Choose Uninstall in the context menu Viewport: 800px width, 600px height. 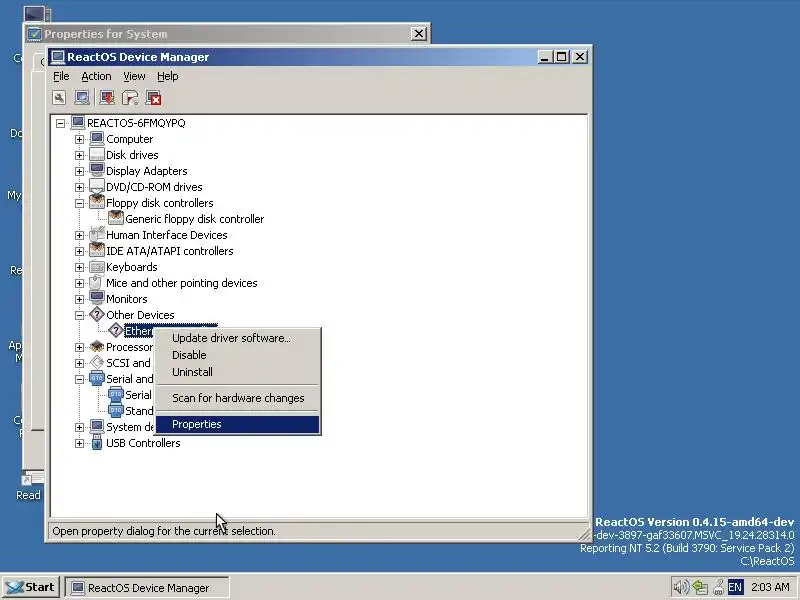[x=238, y=372]
